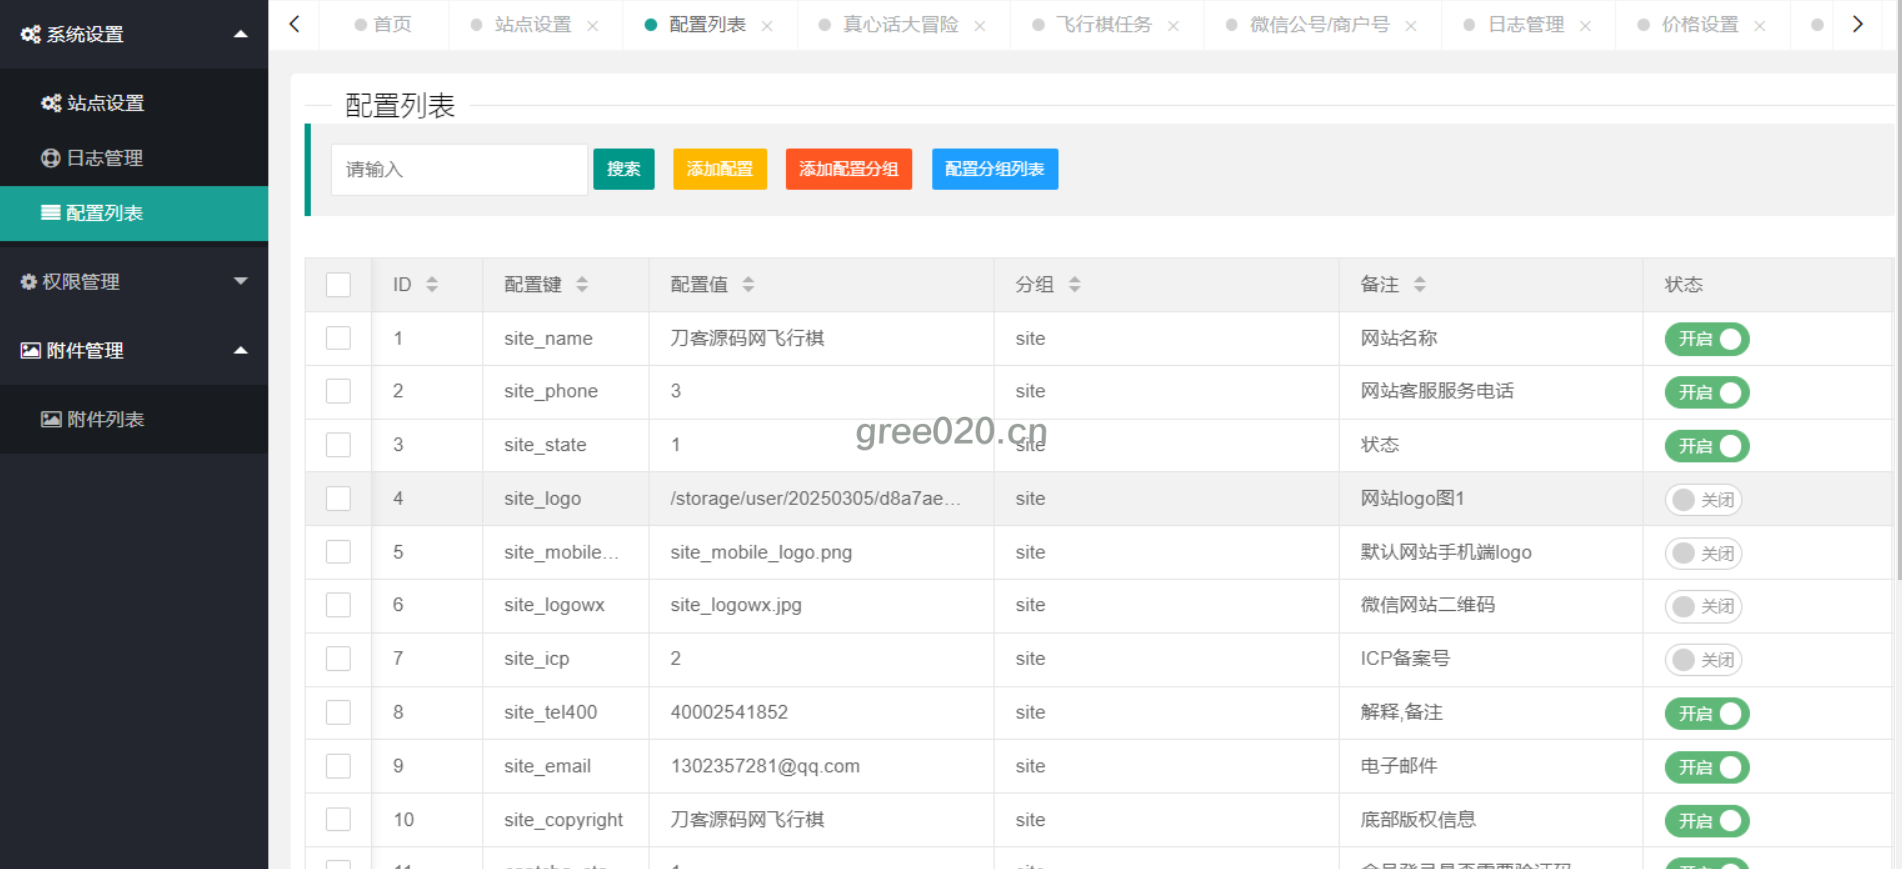
Task: Check the select-all checkbox in header
Action: pyautogui.click(x=338, y=285)
